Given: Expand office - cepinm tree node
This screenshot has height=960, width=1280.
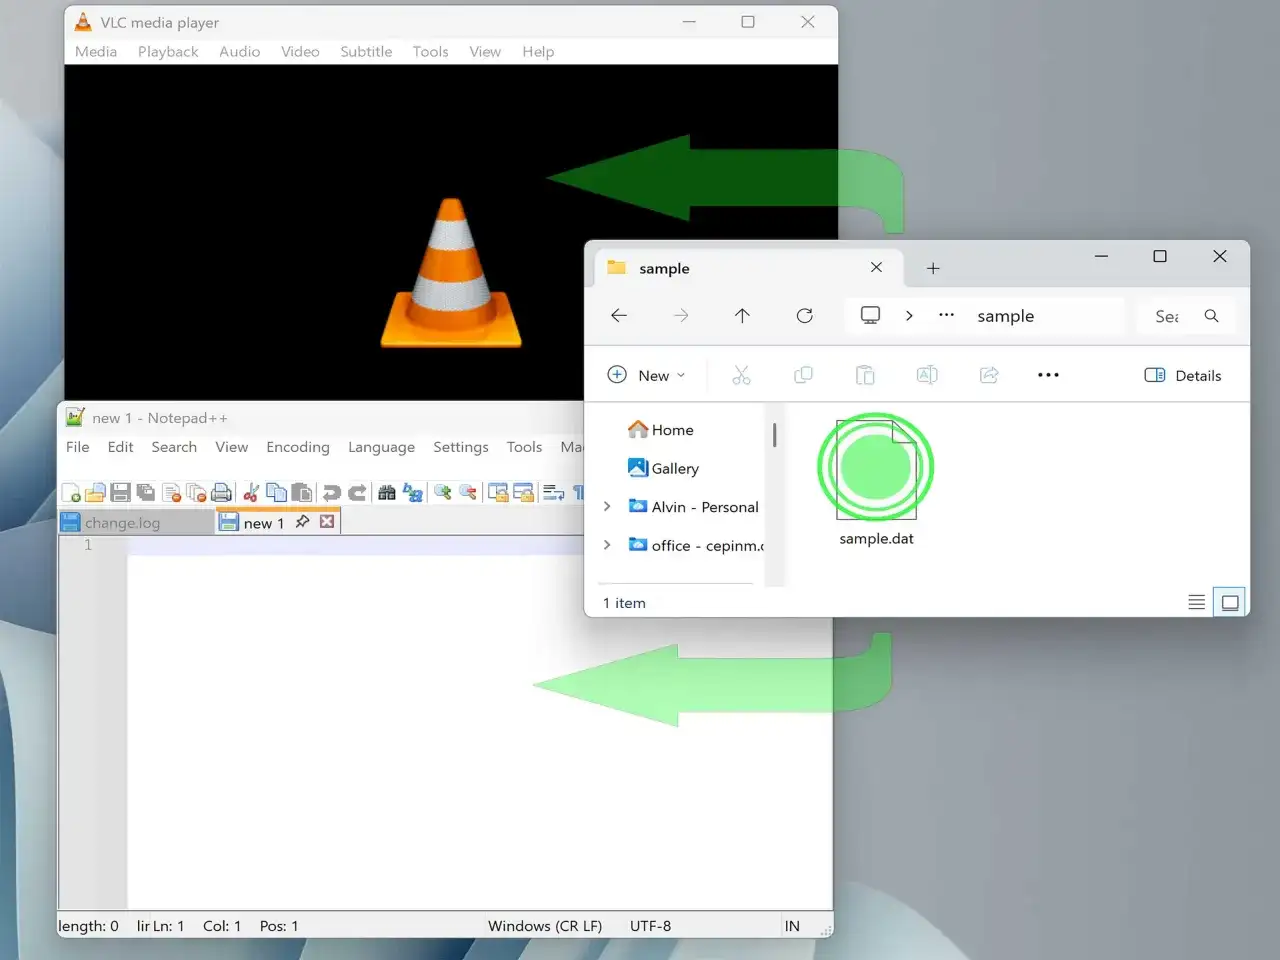Looking at the screenshot, I should (x=607, y=545).
